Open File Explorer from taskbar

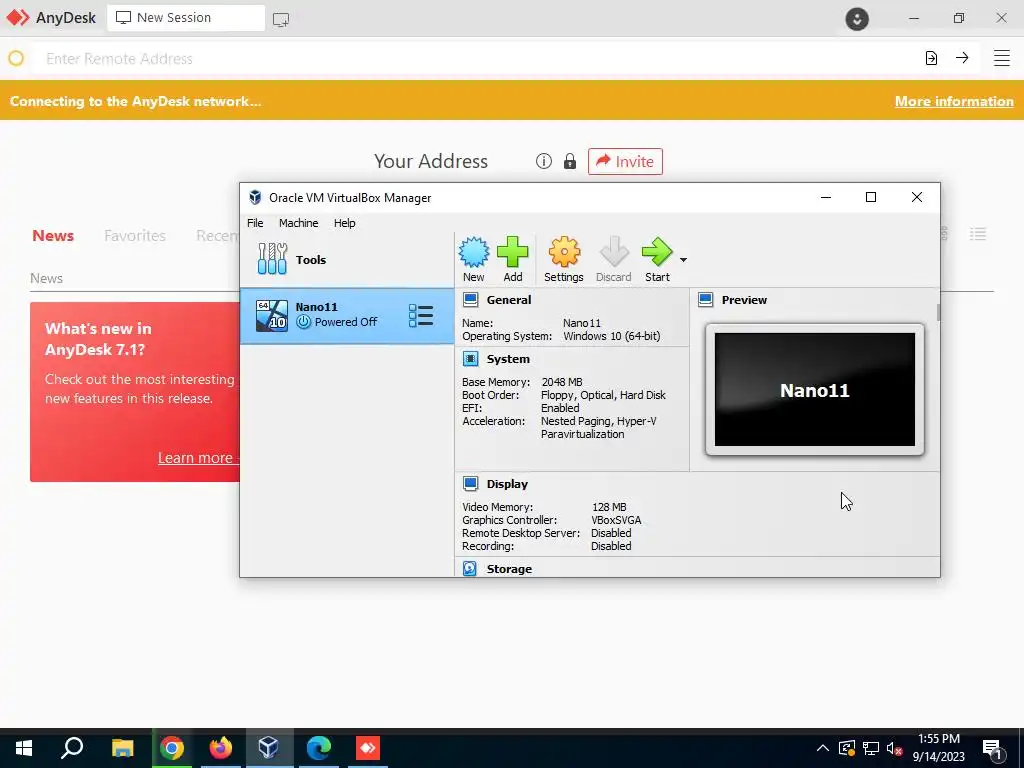pos(122,748)
